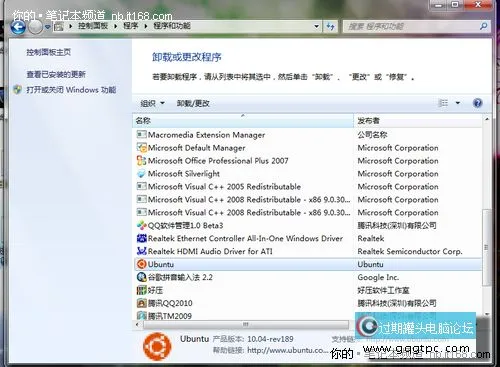500x367 pixels.
Task: Focus the 搜索 程序和功能 search box
Action: 411,26
